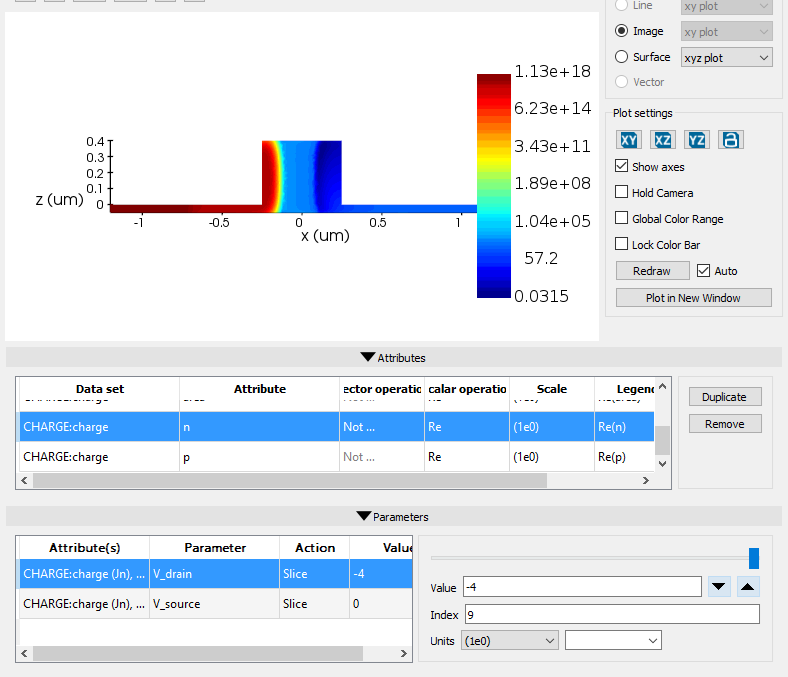Screen dimensions: 788x677
Task: Decrease value with the down arrow button
Action: tap(719, 587)
